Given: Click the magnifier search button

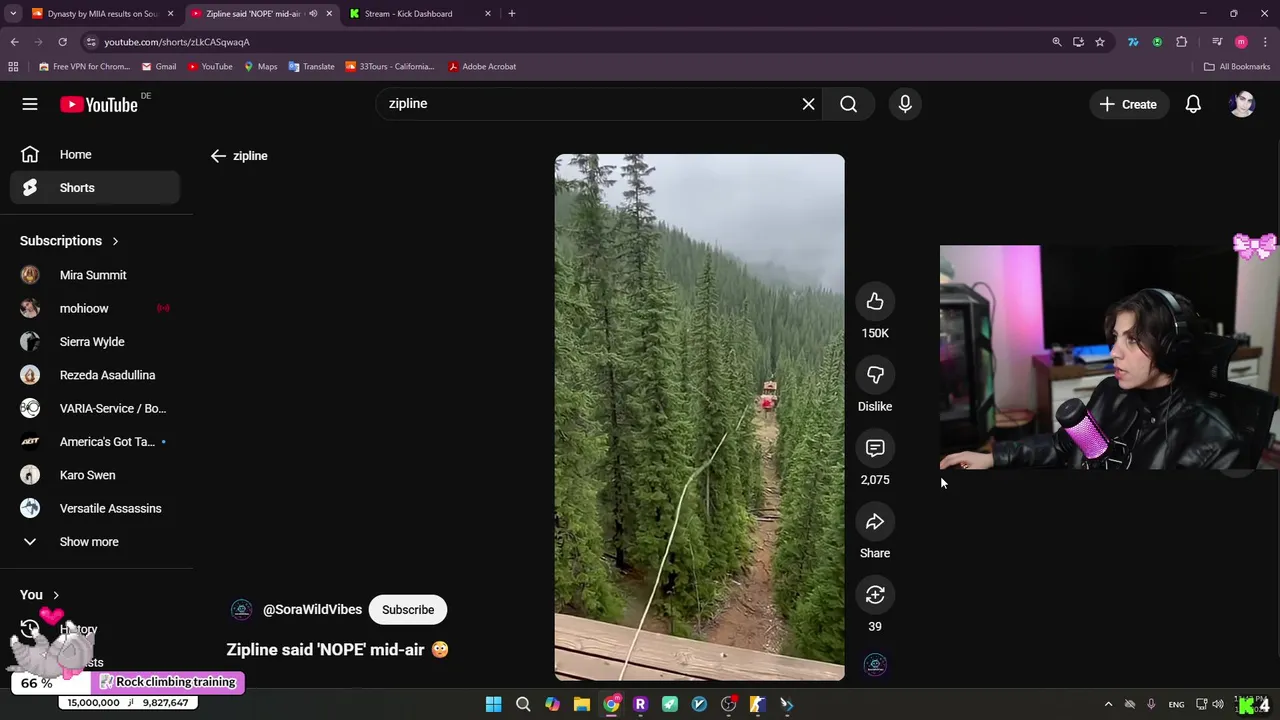Looking at the screenshot, I should coord(848,104).
